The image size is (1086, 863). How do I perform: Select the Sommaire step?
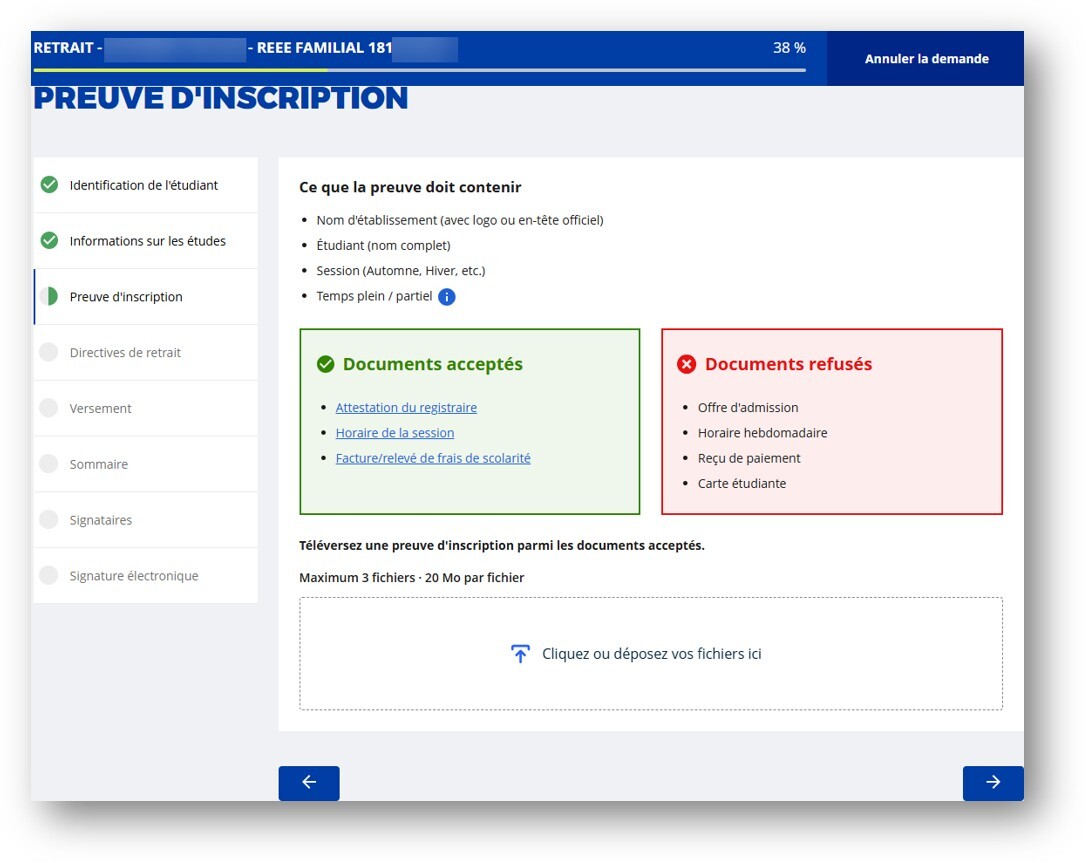(x=145, y=464)
